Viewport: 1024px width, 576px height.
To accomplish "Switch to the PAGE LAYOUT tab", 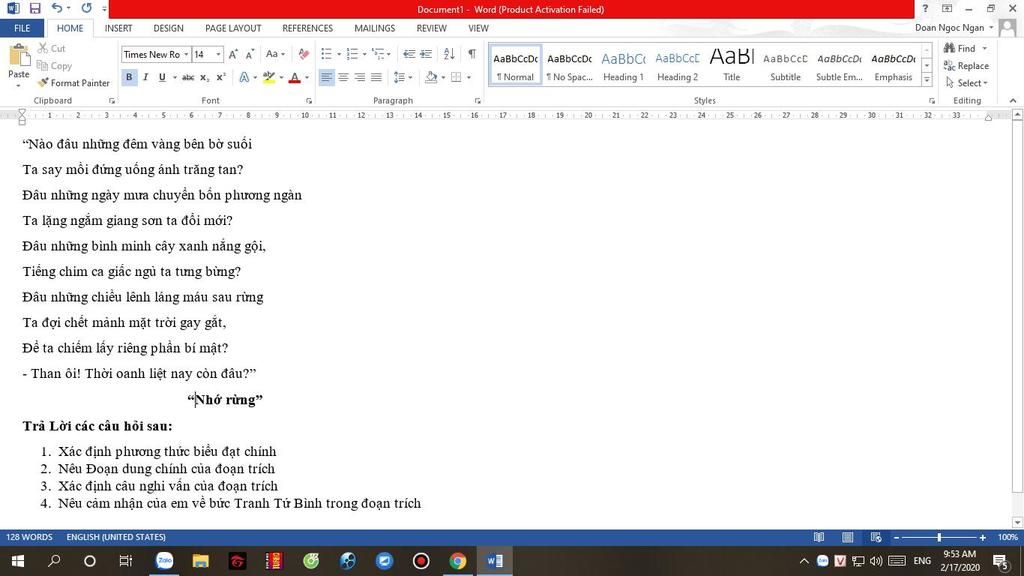I will [x=233, y=28].
